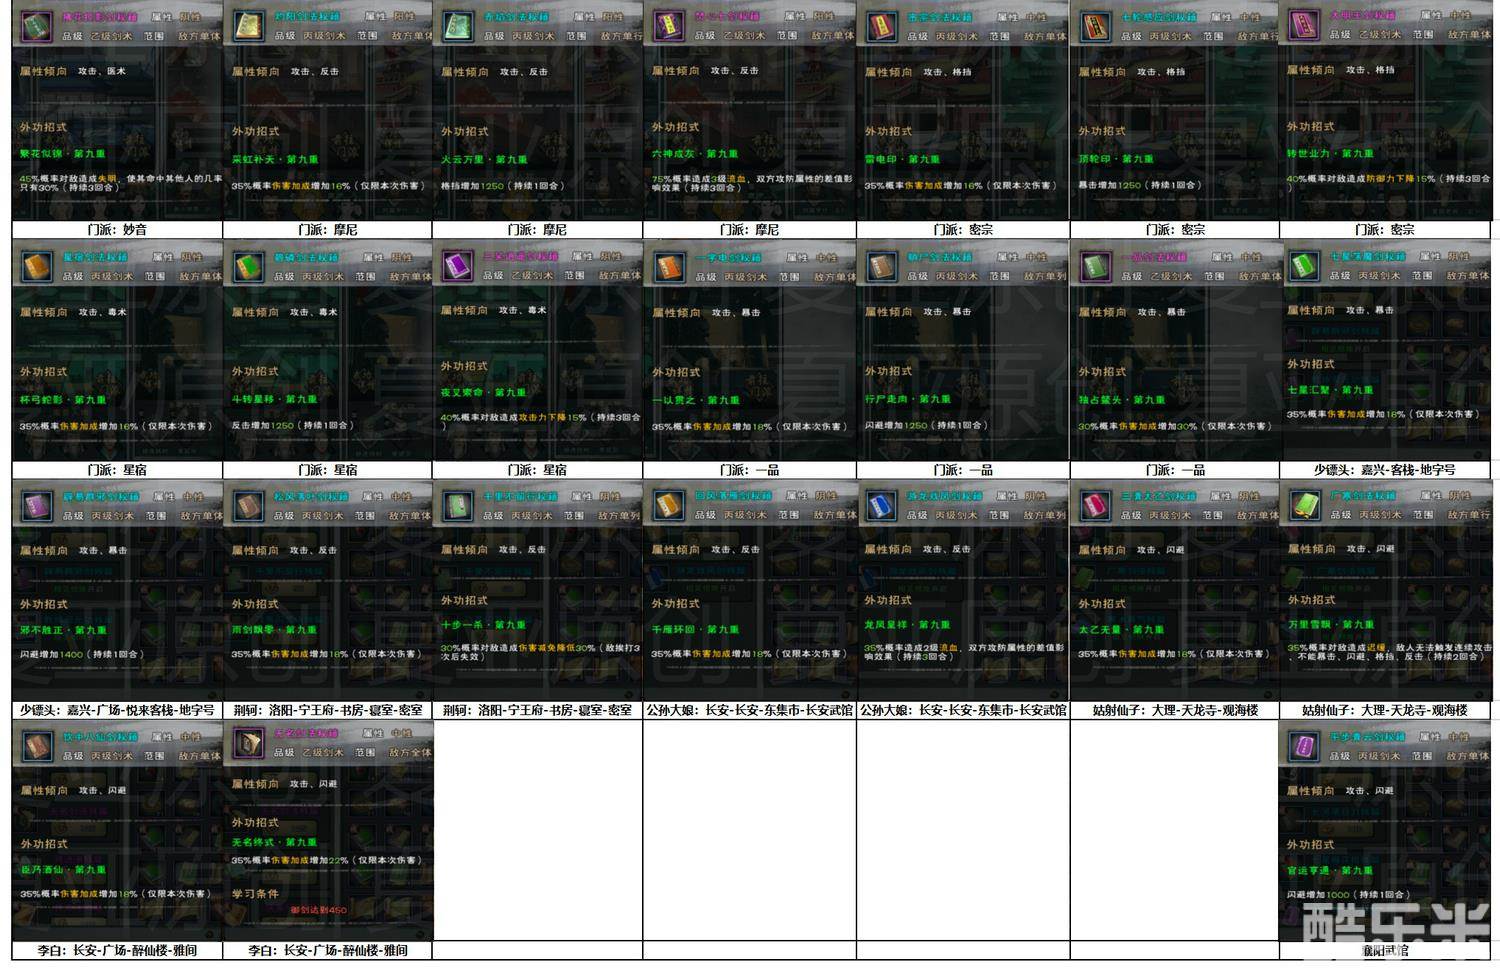Screen dimensions: 1500x971
Task: Click the green book icon above 斗转星移
Action: pyautogui.click(x=247, y=266)
